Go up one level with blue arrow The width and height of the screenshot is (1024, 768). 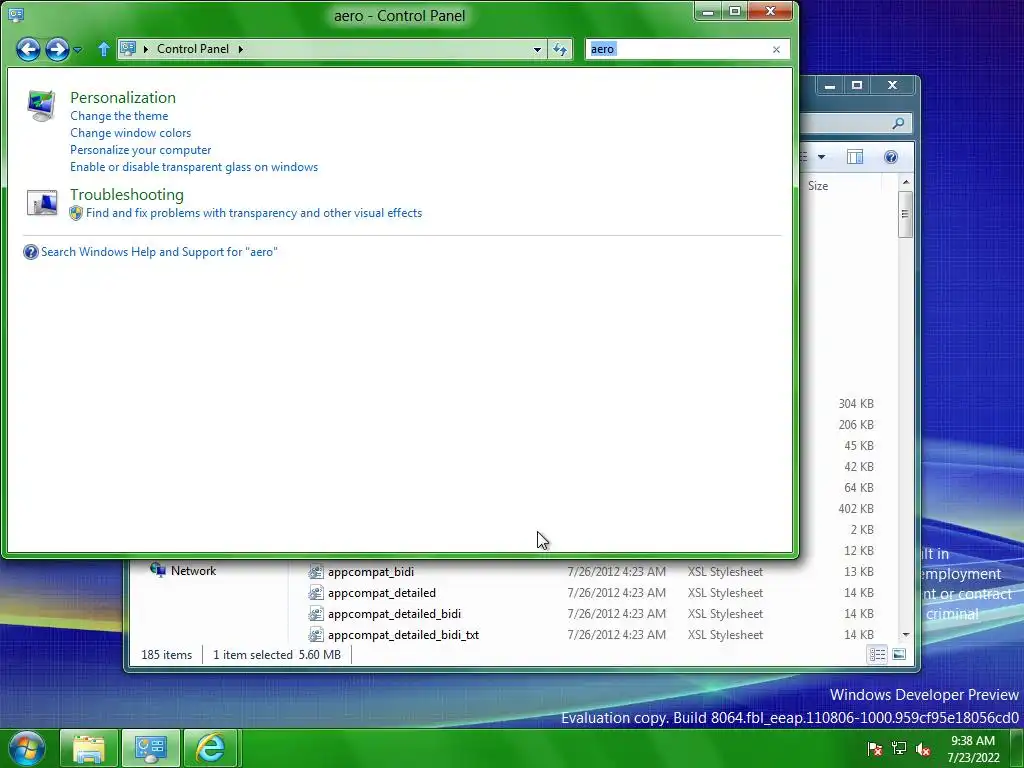coord(103,49)
